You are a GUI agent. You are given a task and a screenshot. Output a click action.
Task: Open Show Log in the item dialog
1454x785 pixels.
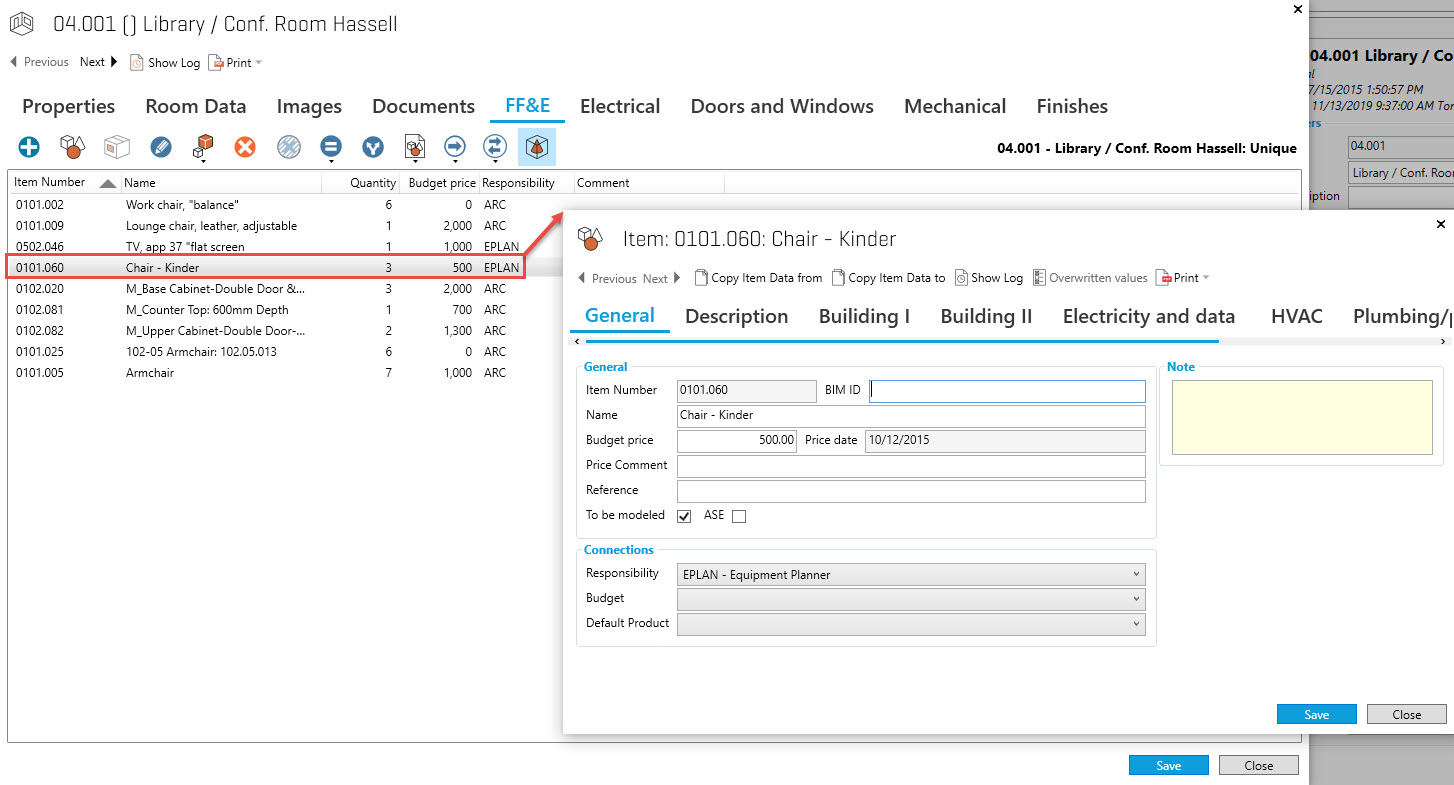point(989,278)
